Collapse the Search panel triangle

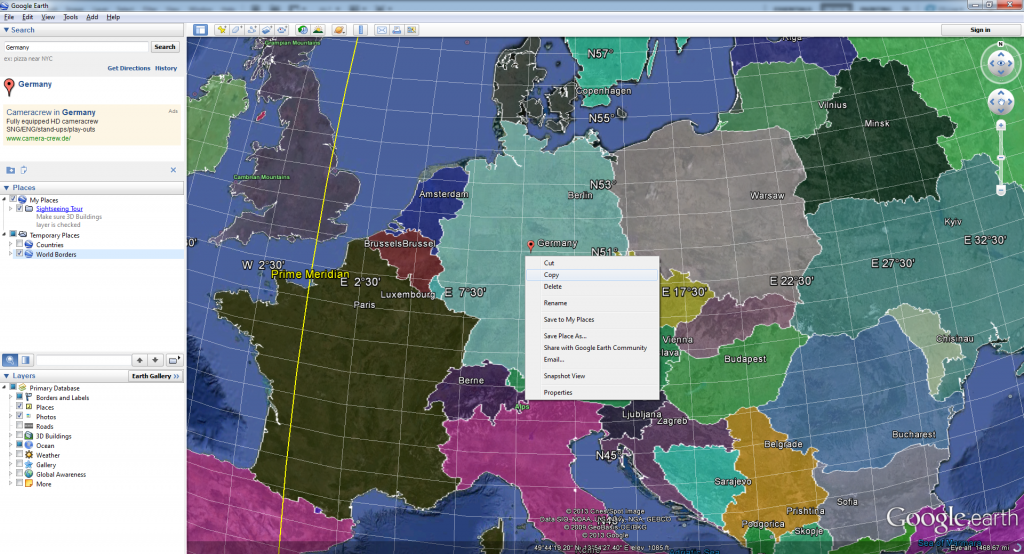(x=6, y=30)
